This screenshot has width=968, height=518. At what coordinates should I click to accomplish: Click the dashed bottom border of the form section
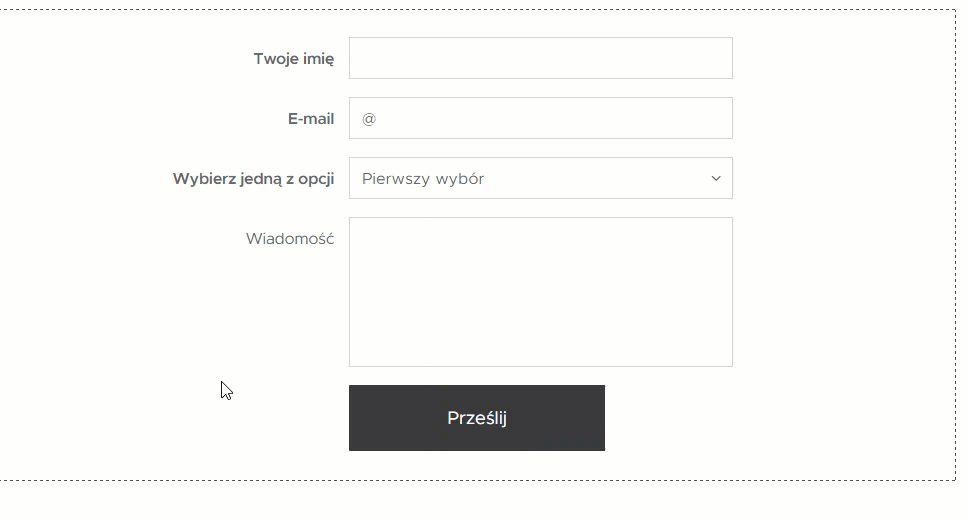click(478, 480)
